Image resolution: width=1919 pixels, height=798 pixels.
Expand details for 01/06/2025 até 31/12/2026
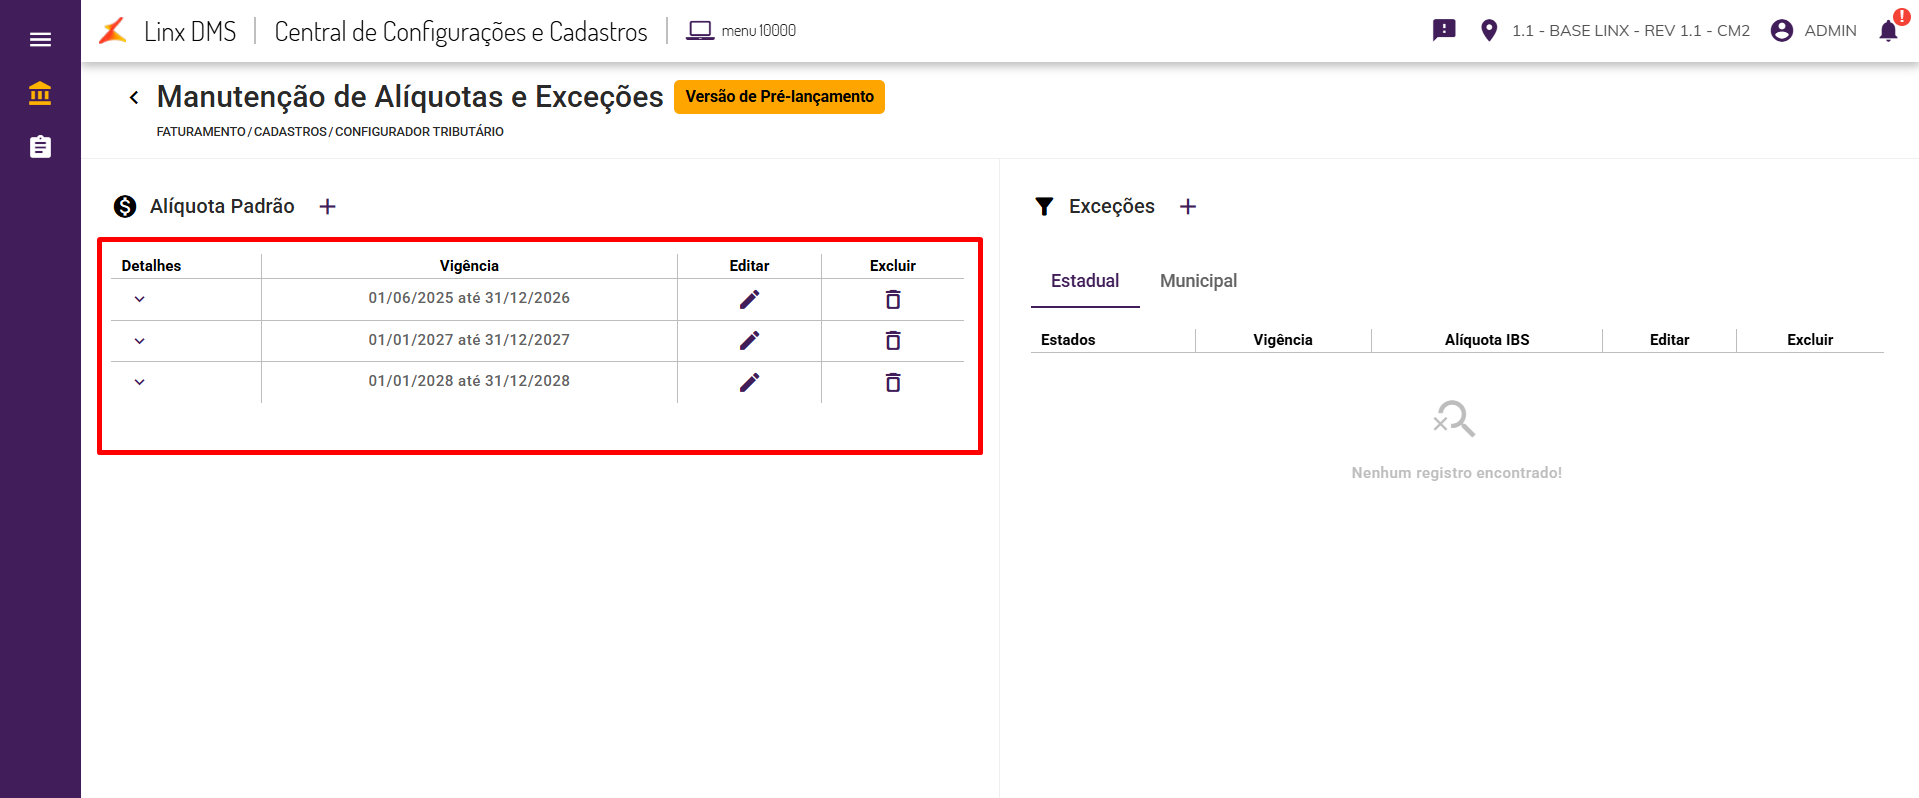click(140, 299)
